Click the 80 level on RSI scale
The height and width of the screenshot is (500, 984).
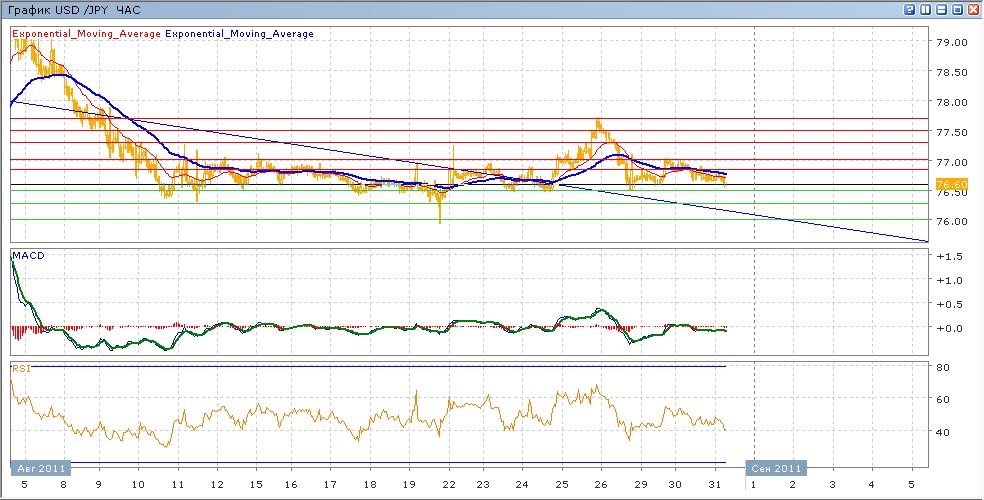(941, 368)
